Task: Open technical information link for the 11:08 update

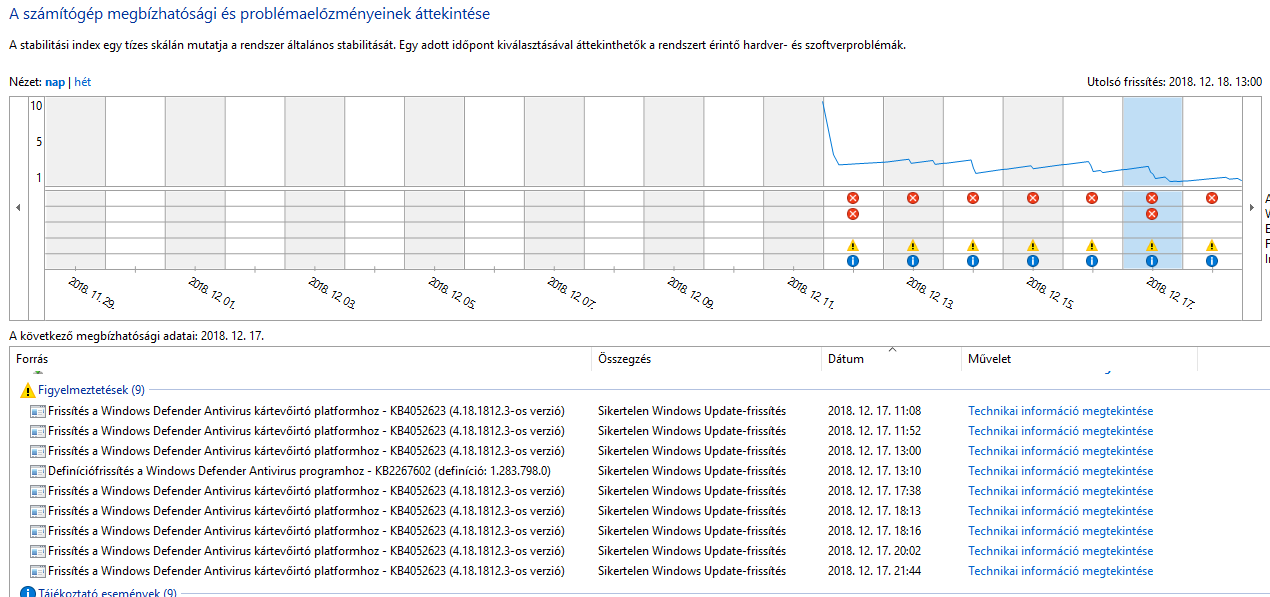Action: 1060,411
